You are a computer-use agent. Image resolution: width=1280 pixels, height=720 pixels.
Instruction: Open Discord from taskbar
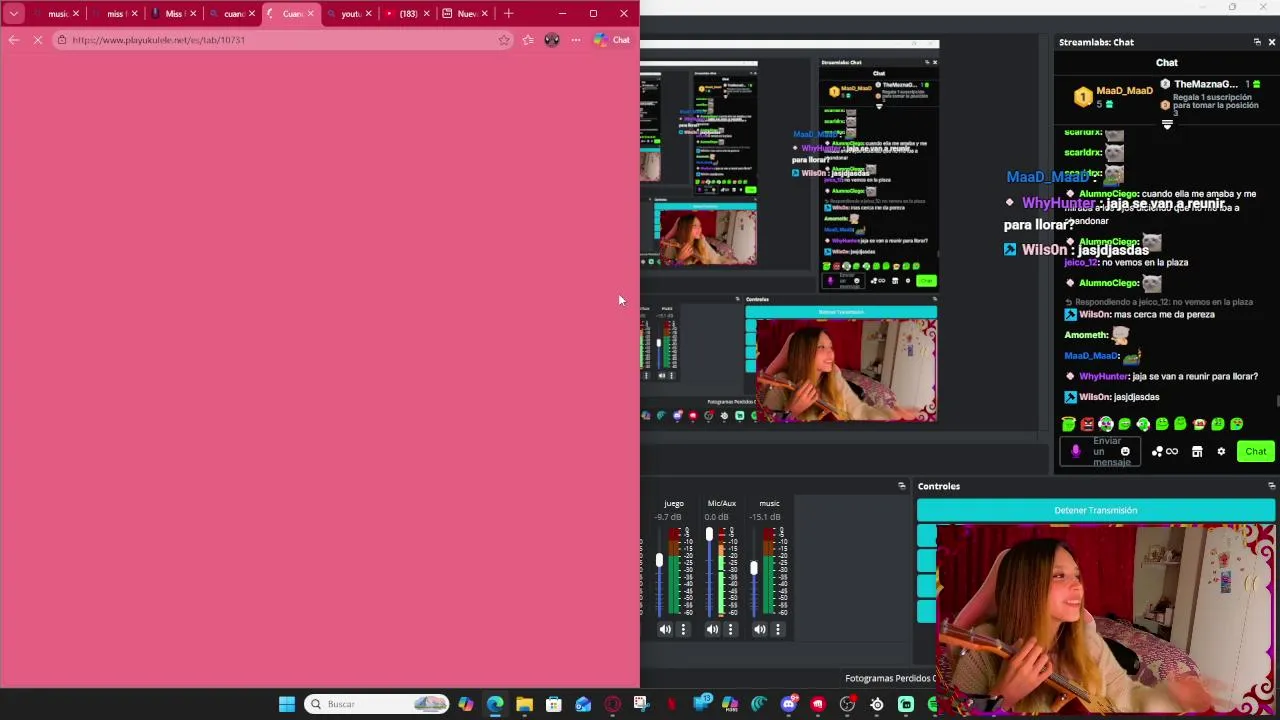(788, 704)
